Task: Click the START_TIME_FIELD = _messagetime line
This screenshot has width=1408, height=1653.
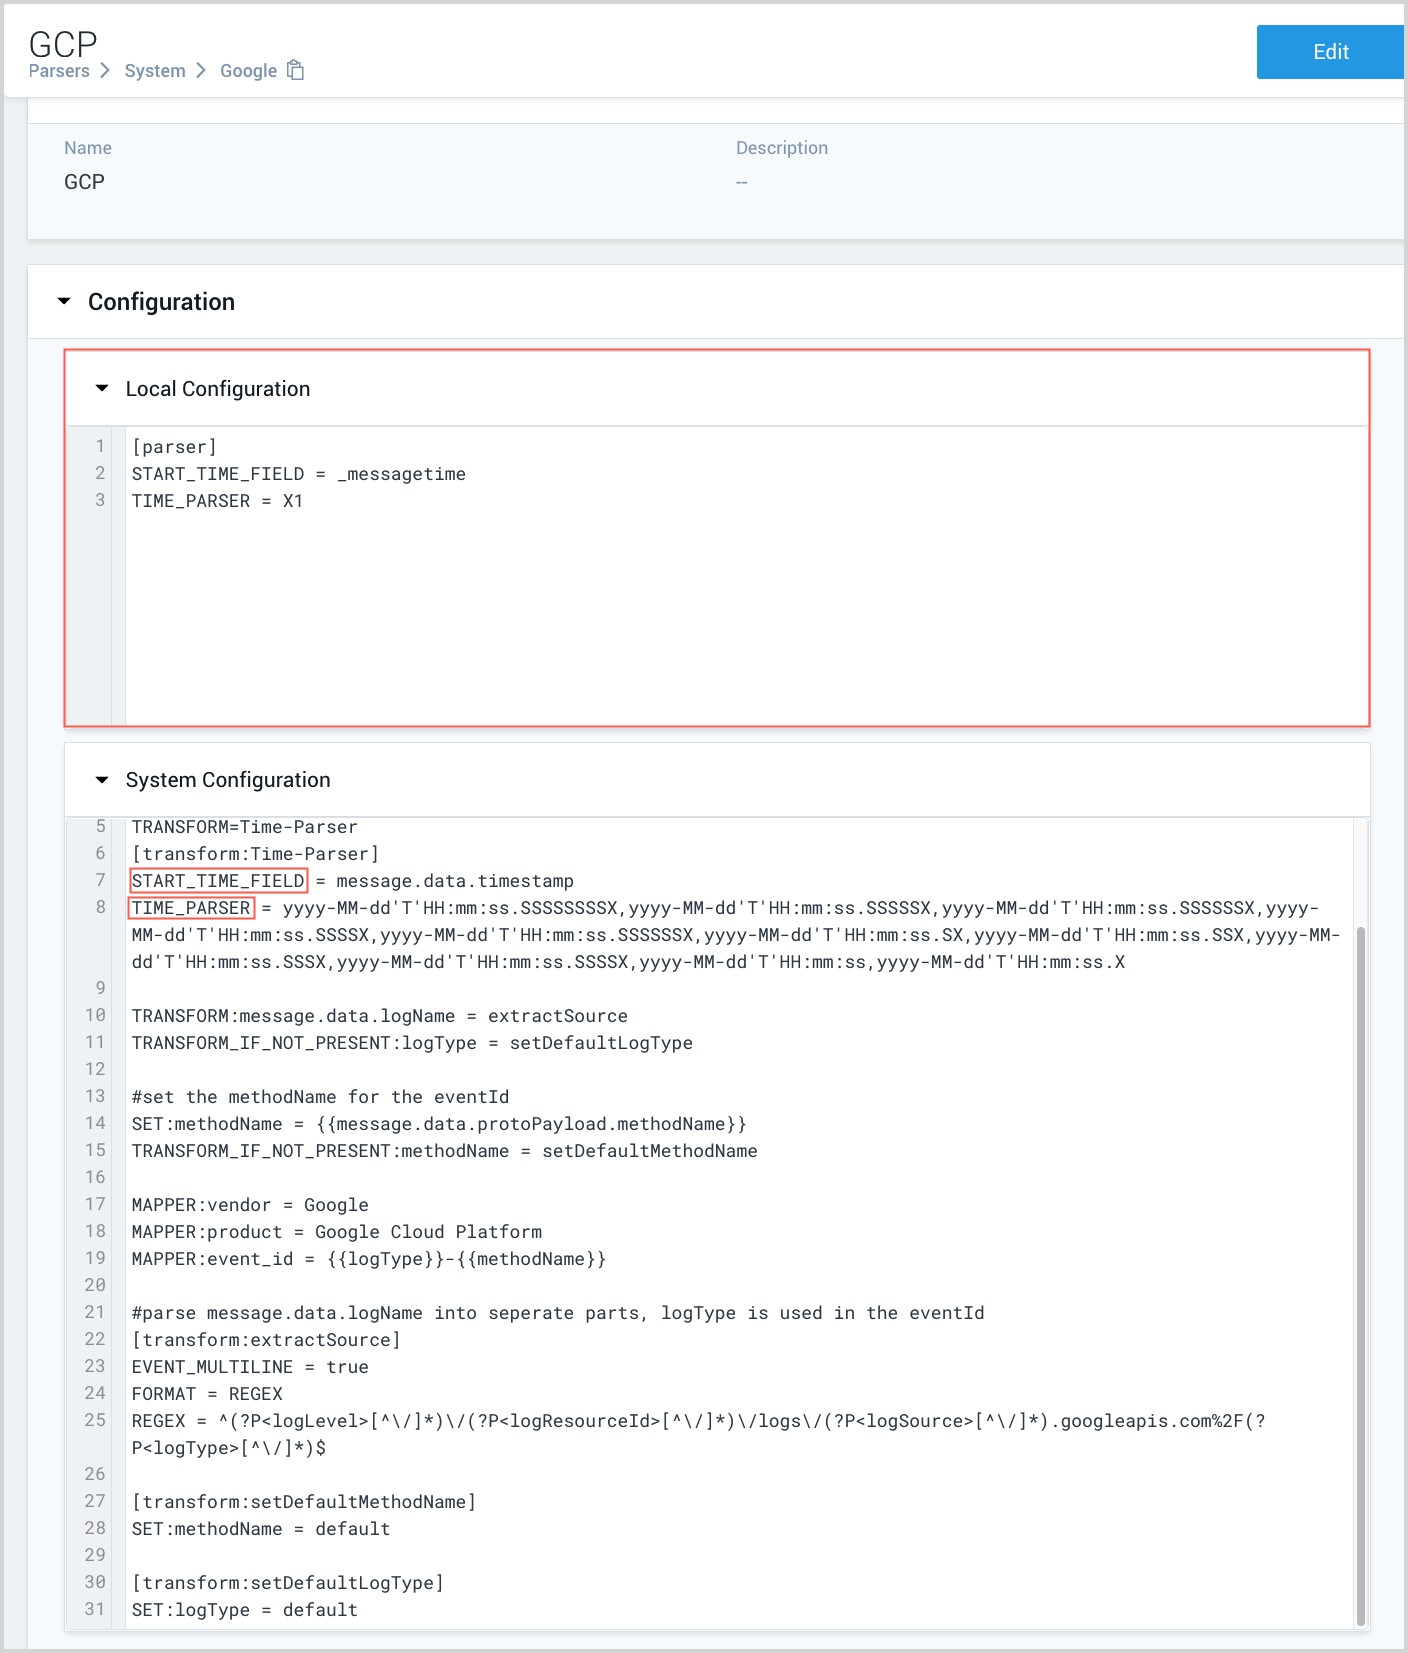Action: tap(298, 474)
